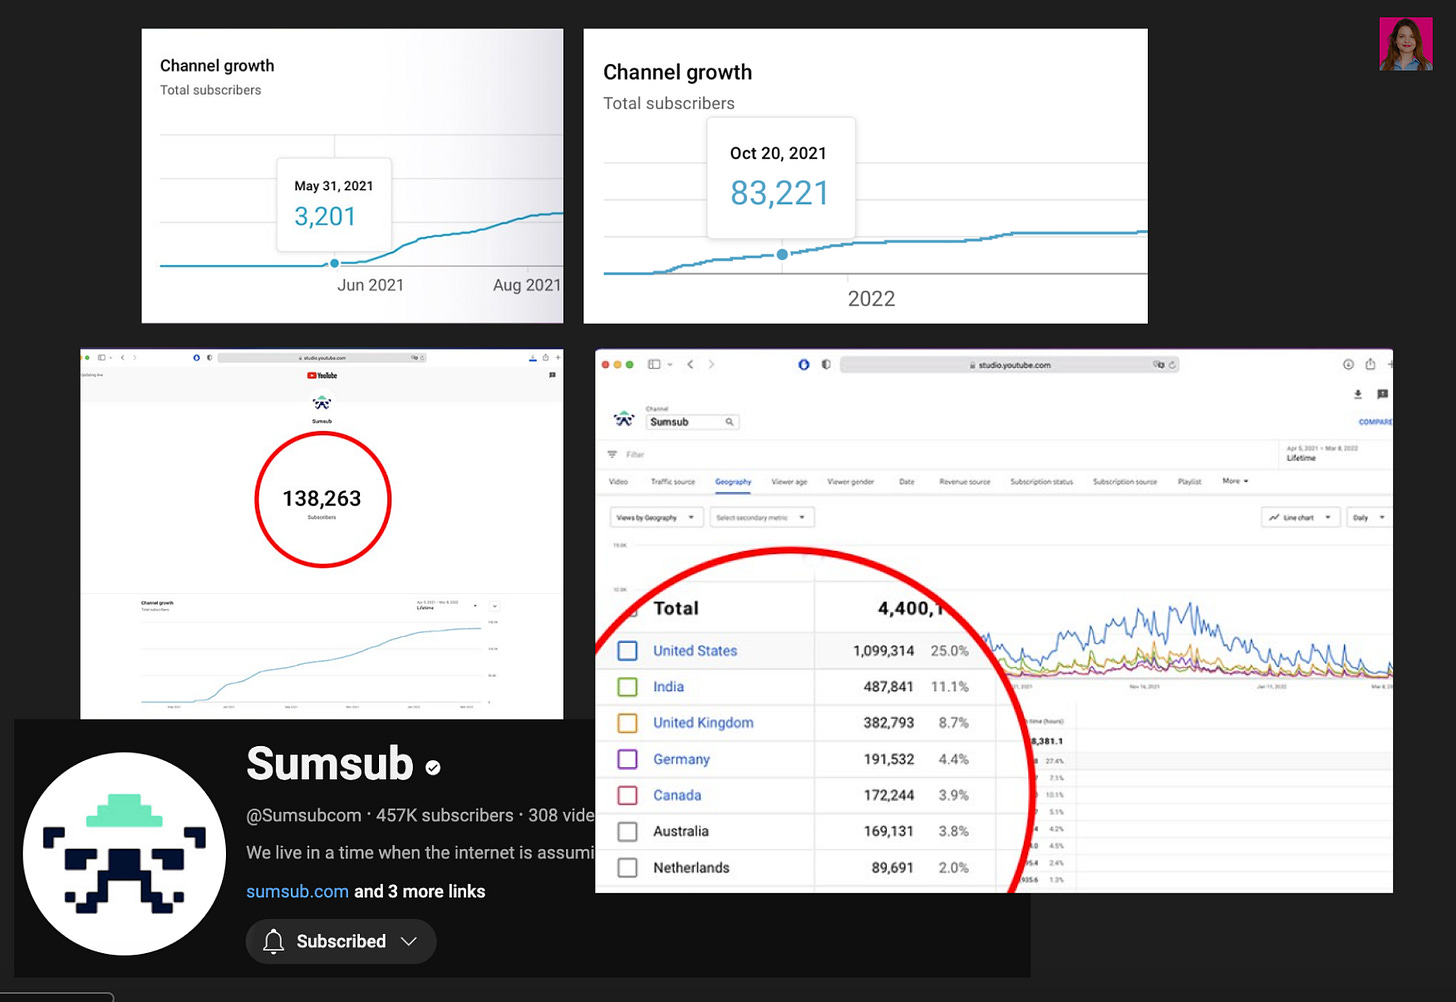Switch to the Geography tab
Image resolution: width=1456 pixels, height=1002 pixels.
[x=733, y=482]
